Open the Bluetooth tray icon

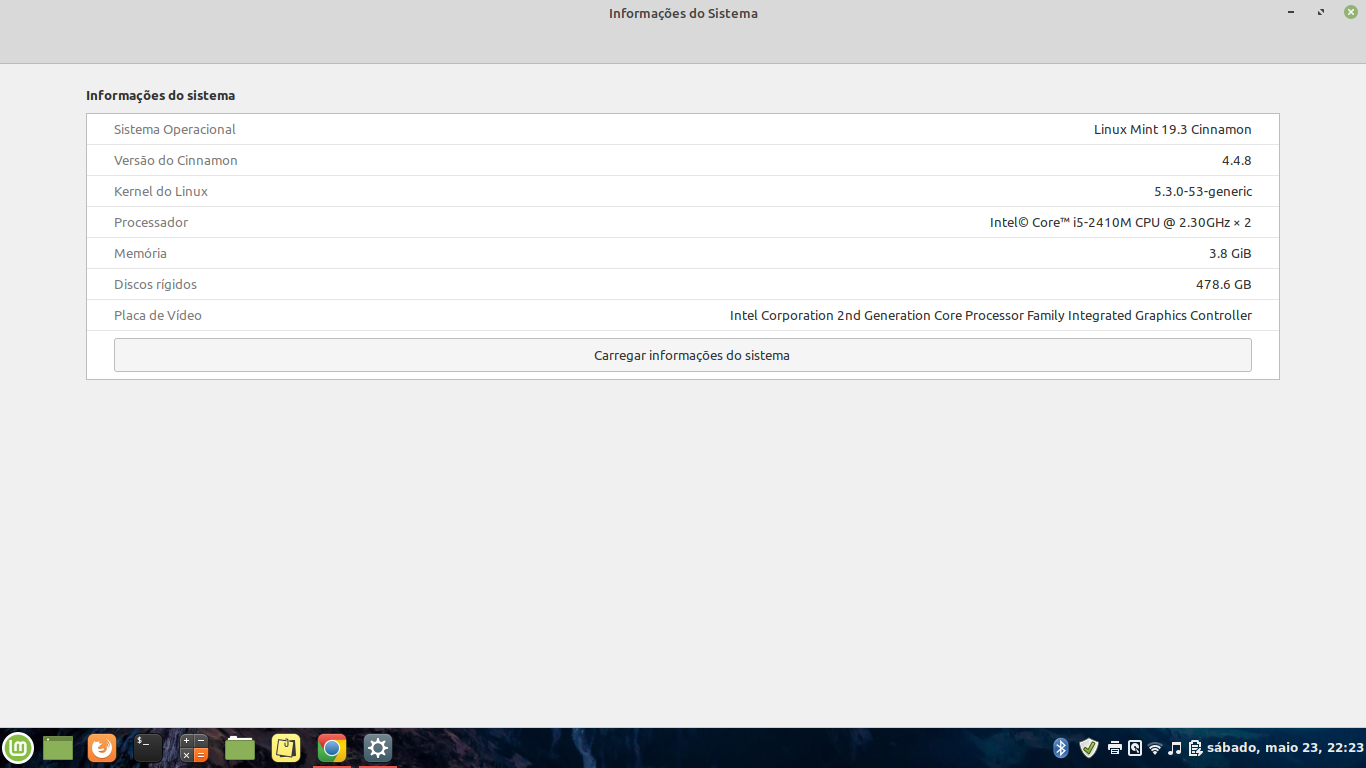tap(1061, 748)
